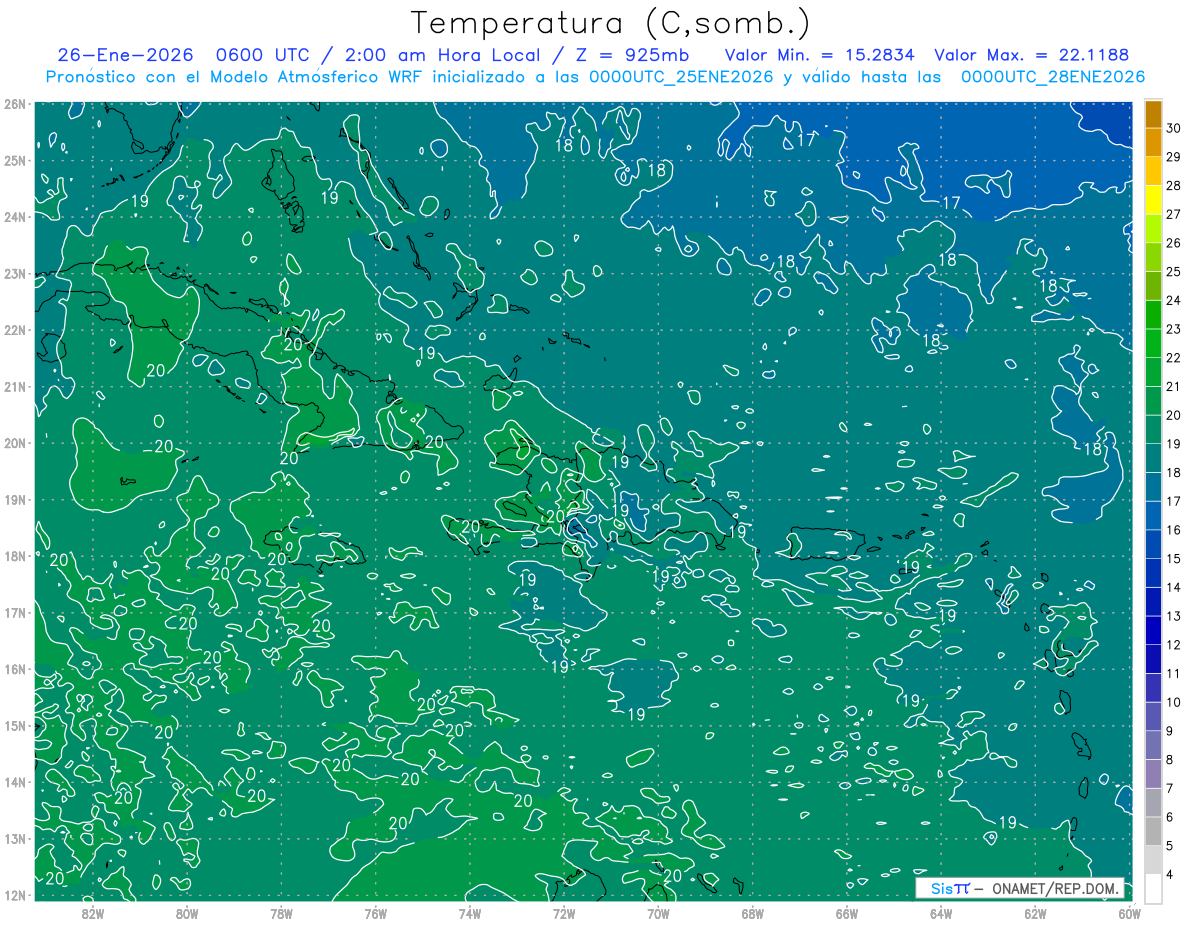The width and height of the screenshot is (1200, 927).
Task: Click the 23N latitude axis label
Action: point(15,273)
